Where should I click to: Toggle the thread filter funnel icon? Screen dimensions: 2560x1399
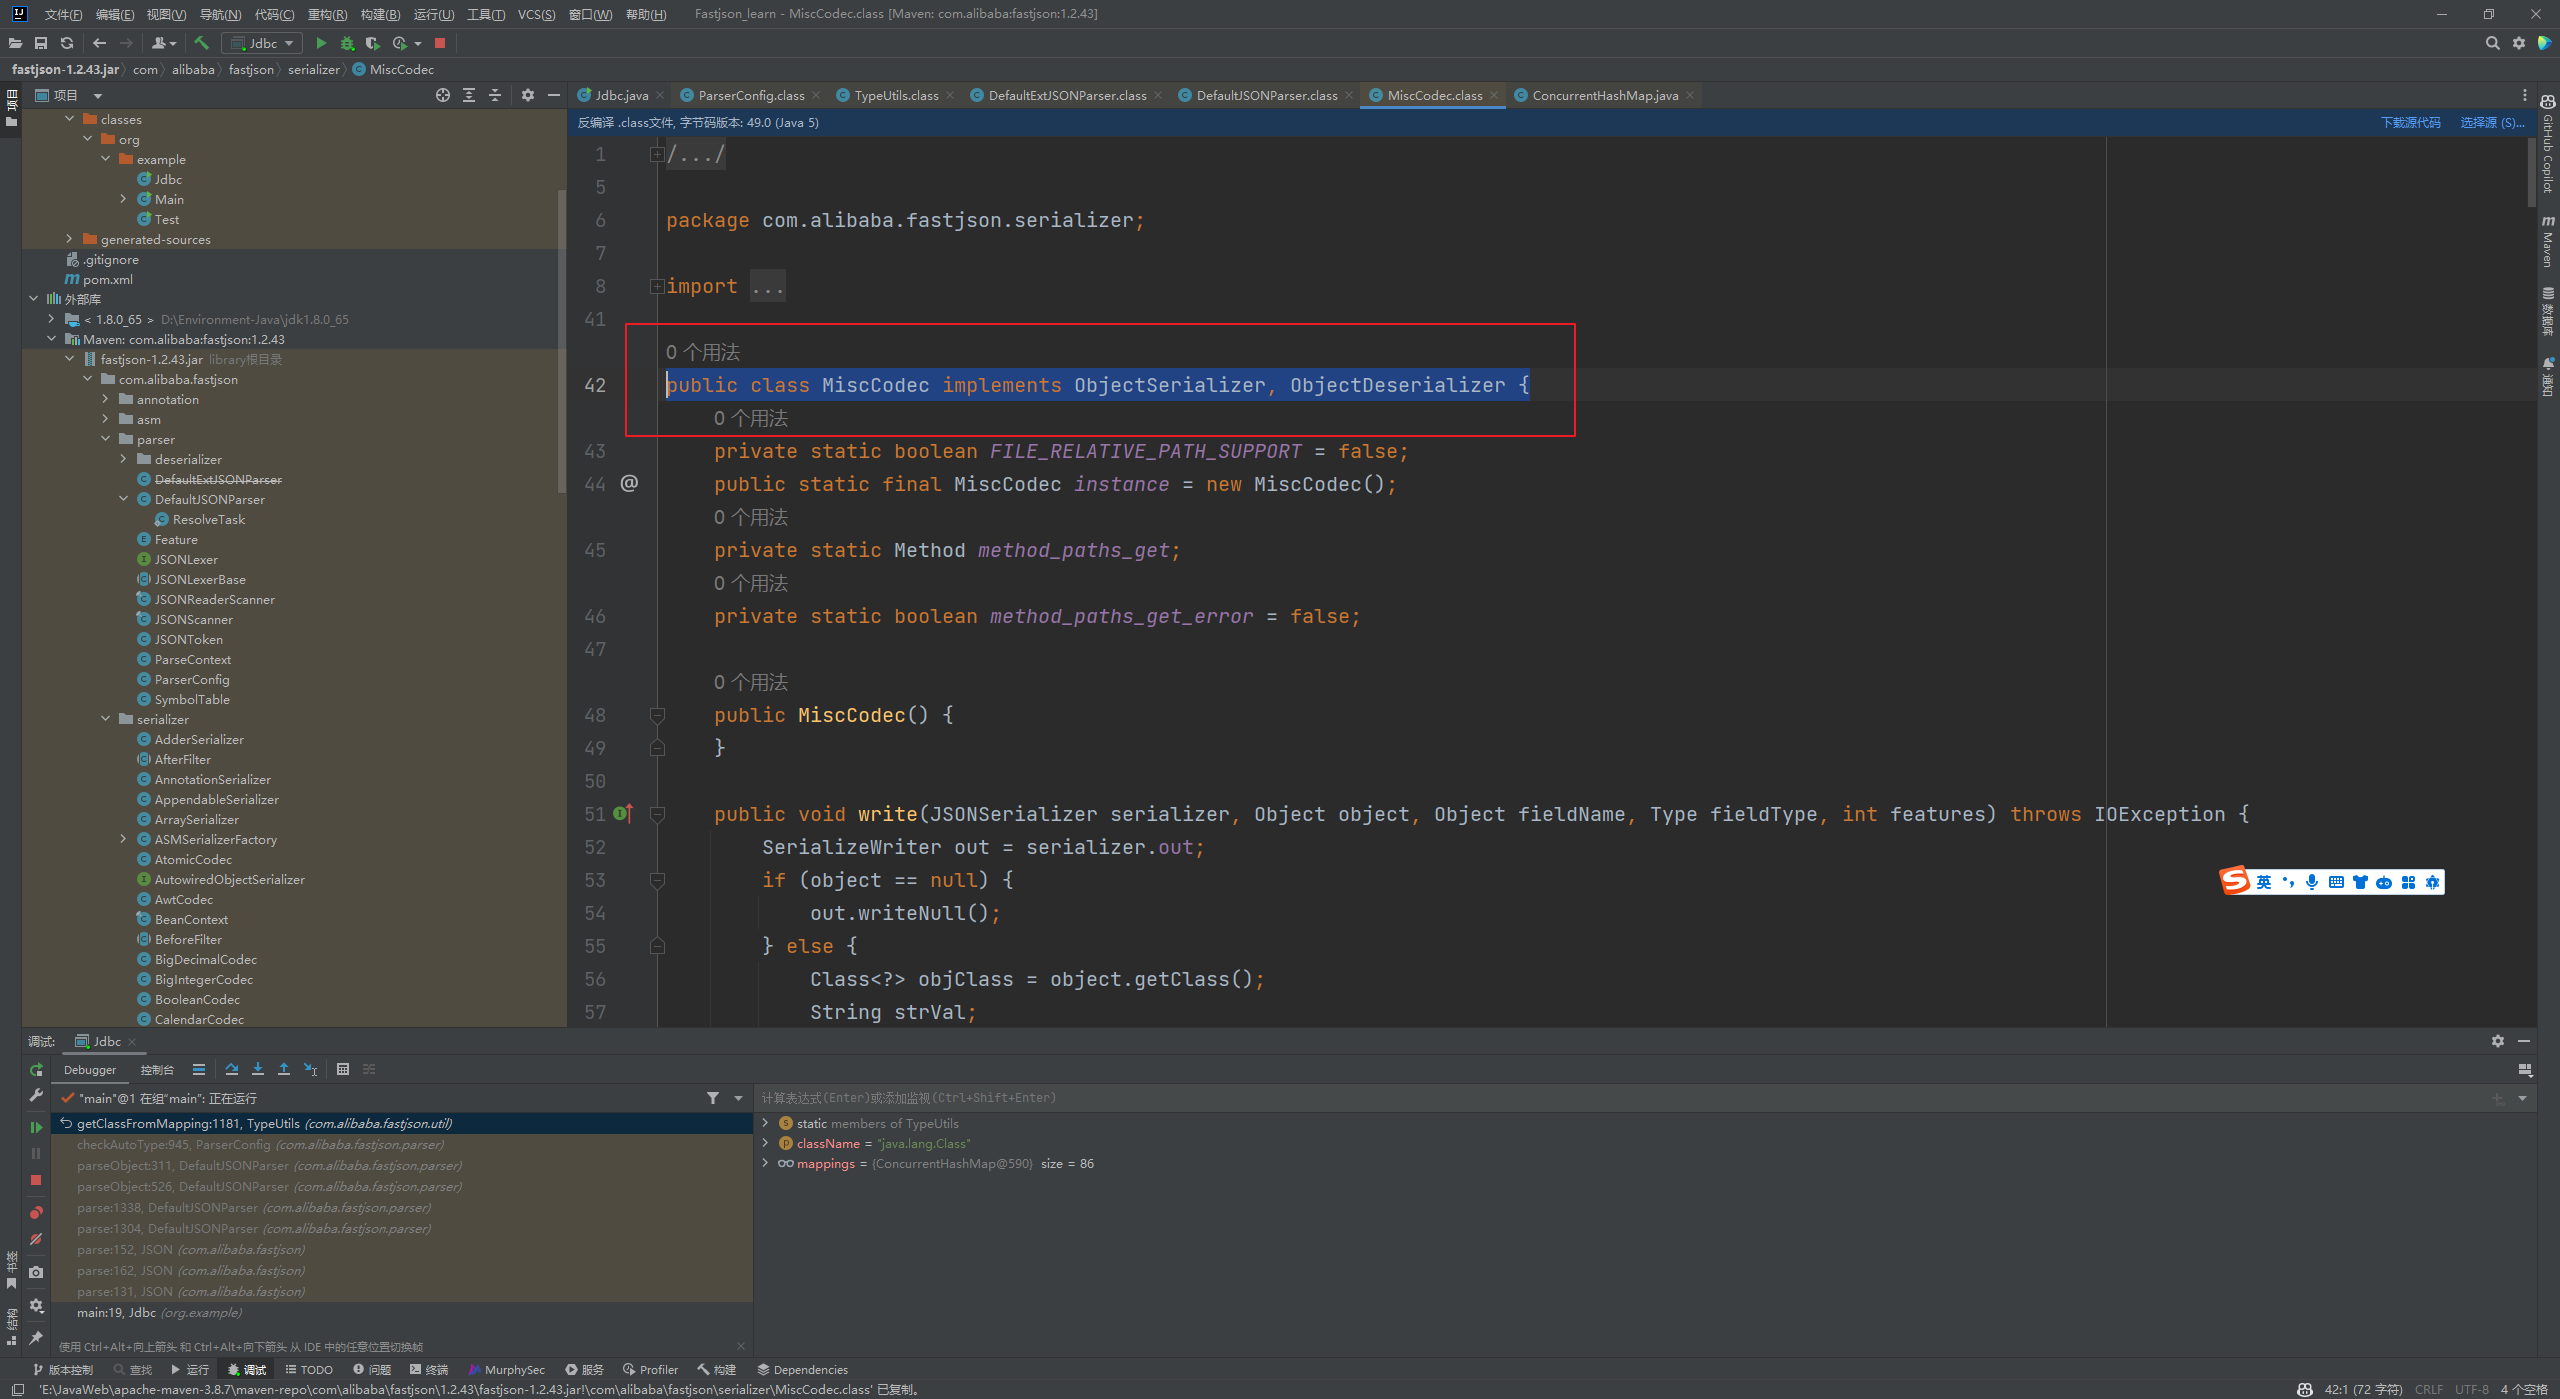tap(713, 1098)
